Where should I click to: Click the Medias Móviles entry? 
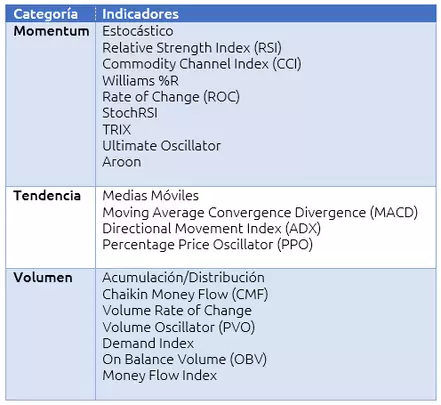[x=150, y=196]
